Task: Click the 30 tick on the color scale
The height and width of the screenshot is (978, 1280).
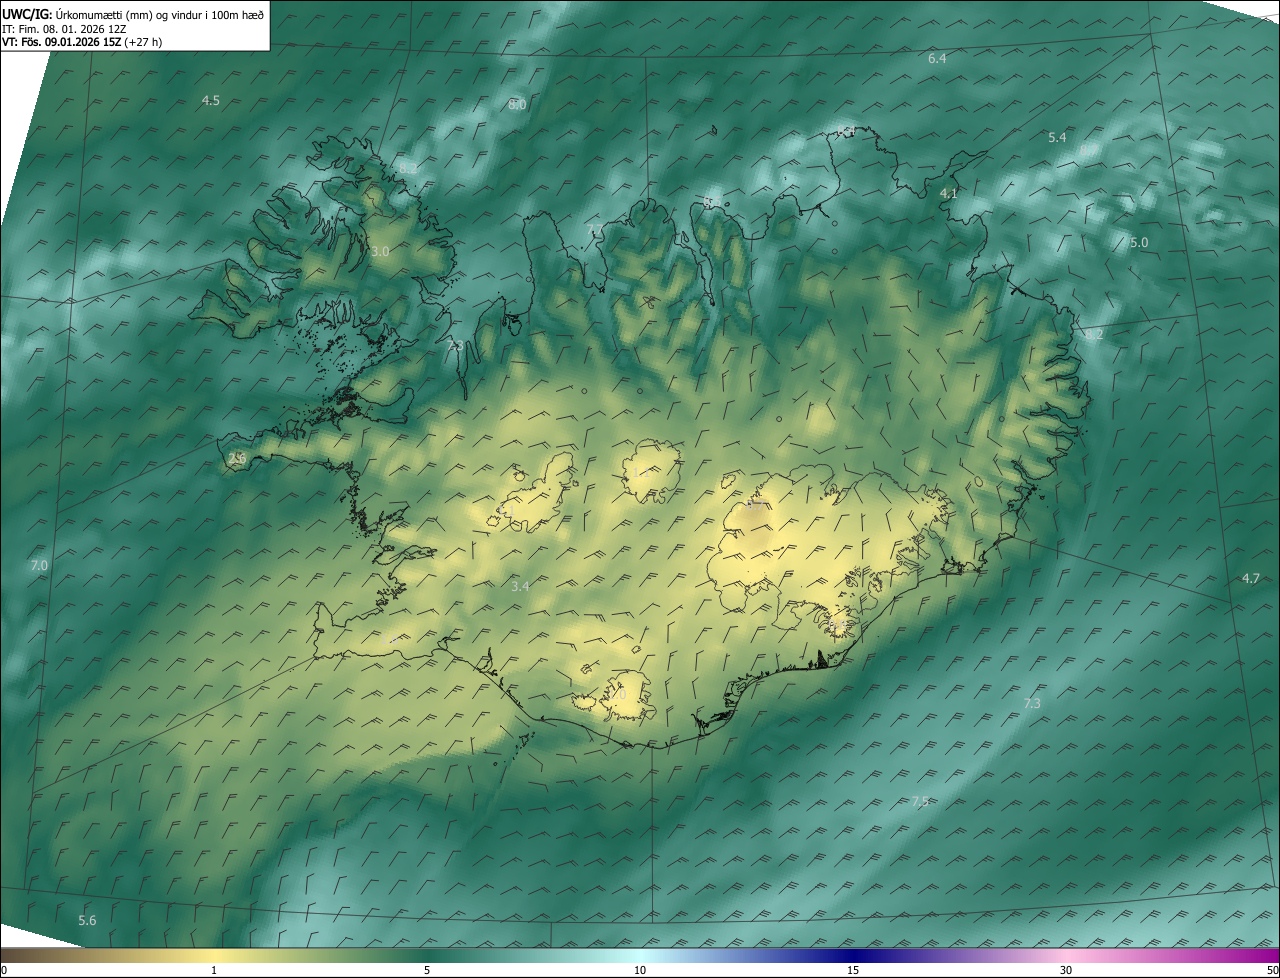Action: point(1066,970)
